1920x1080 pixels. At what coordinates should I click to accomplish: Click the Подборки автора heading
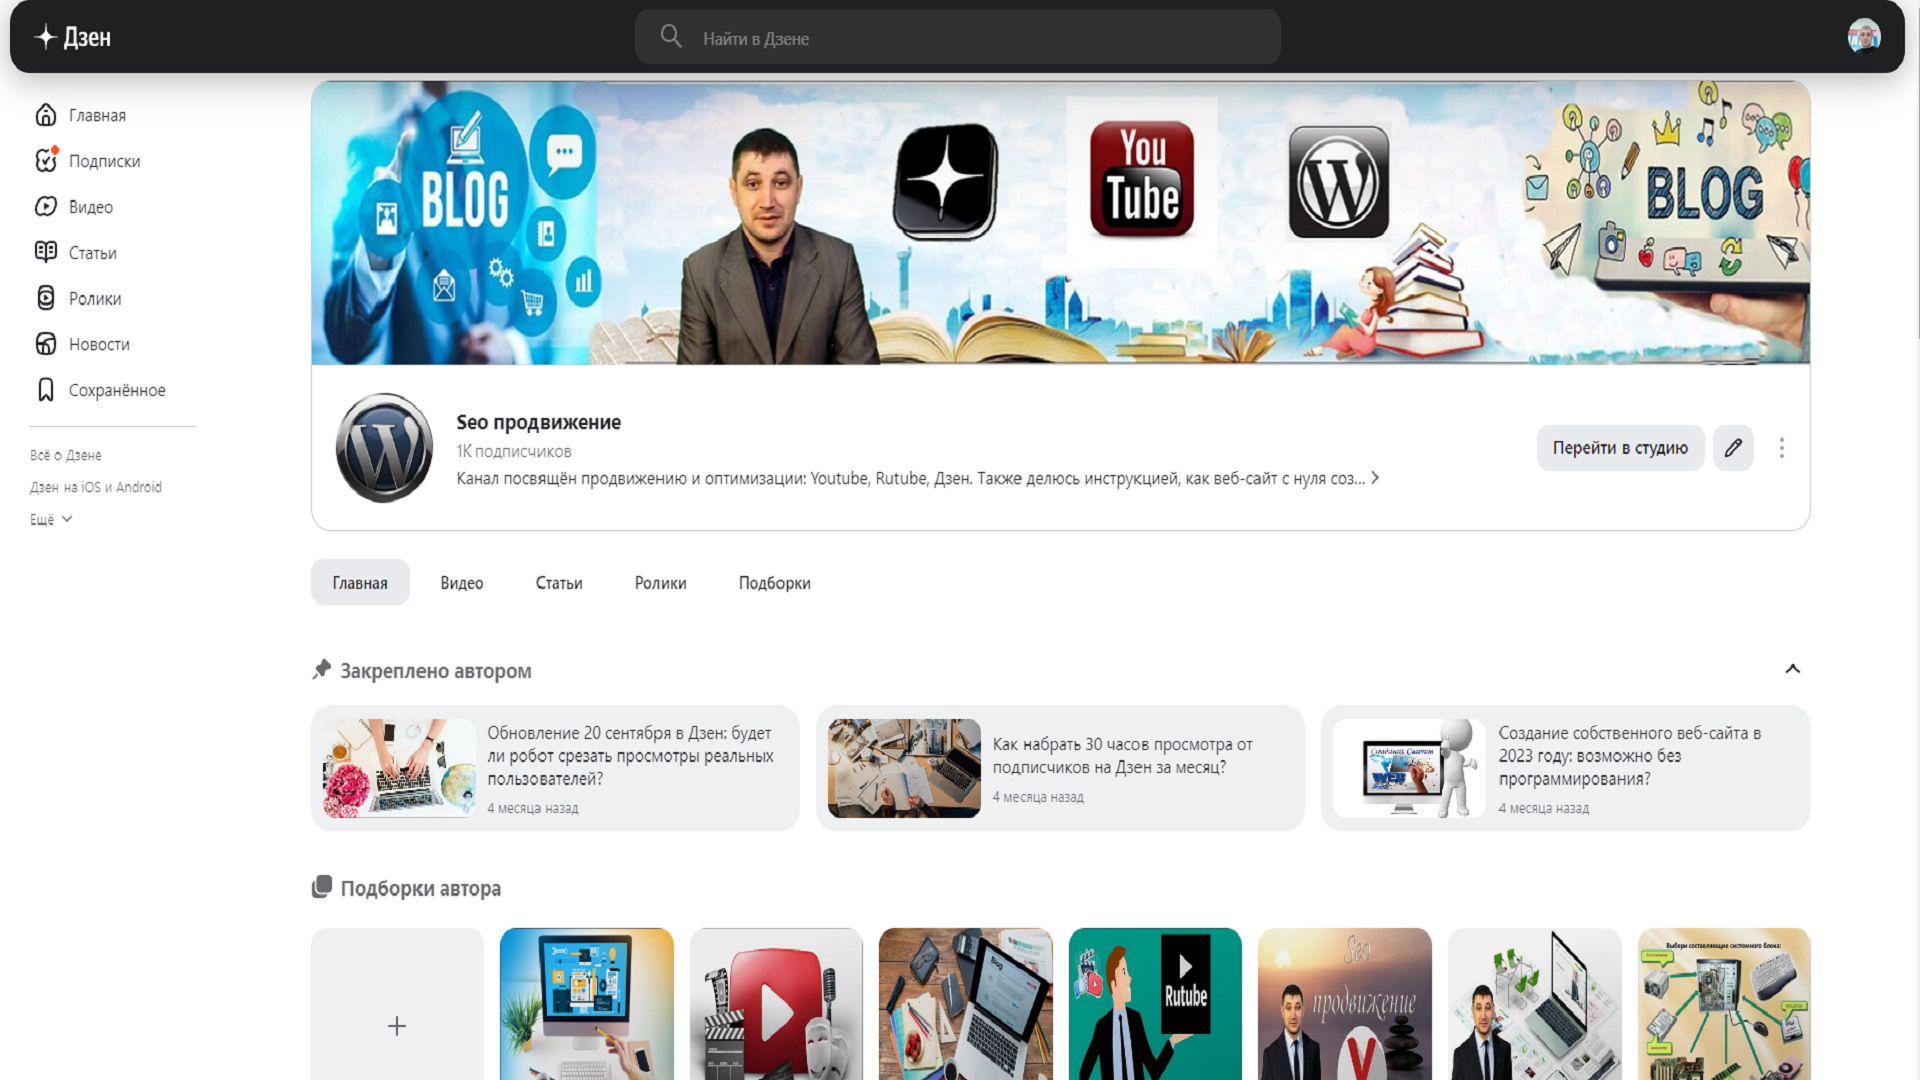point(421,888)
